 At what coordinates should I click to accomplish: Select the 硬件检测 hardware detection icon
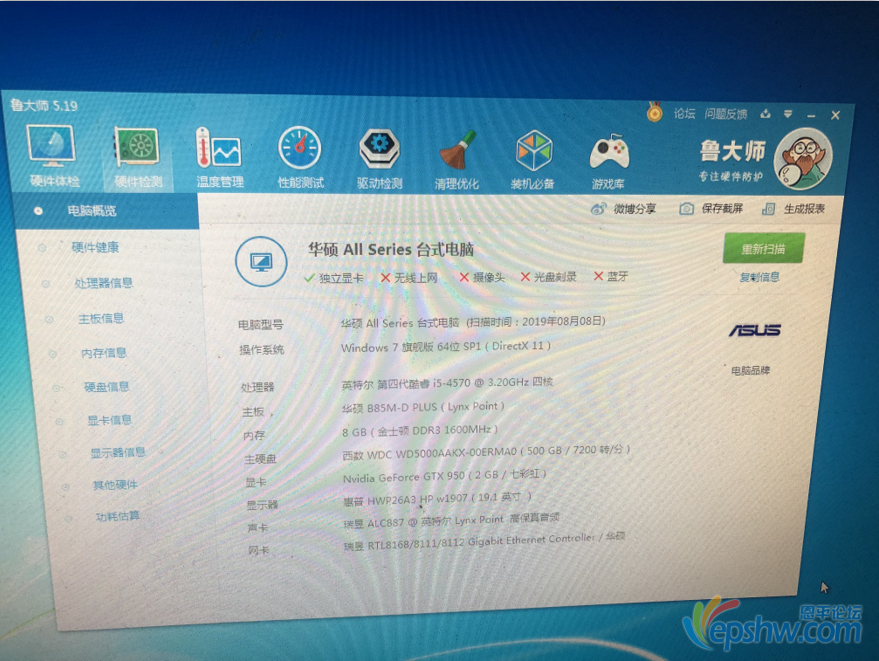pos(138,157)
